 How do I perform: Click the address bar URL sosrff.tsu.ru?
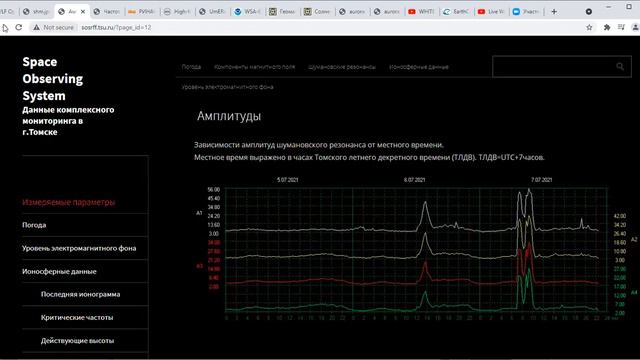116,27
